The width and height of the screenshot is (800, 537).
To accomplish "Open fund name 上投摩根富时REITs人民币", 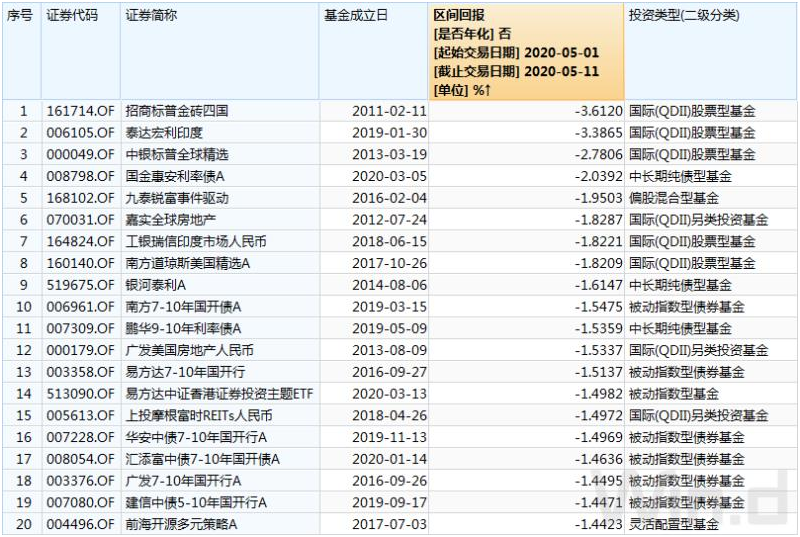I will 199,416.
